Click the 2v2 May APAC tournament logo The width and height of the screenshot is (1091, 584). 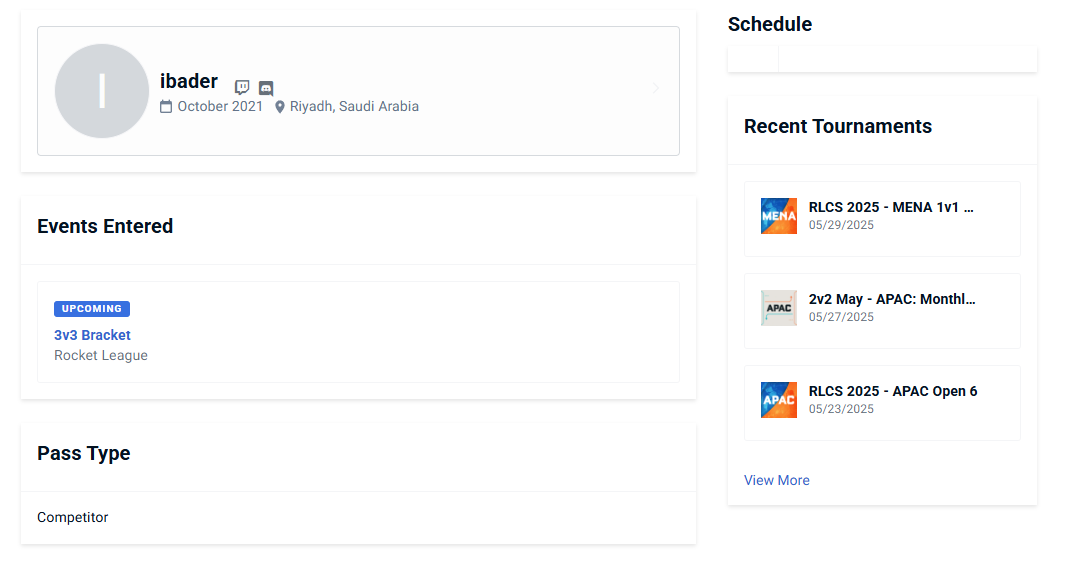(x=779, y=308)
